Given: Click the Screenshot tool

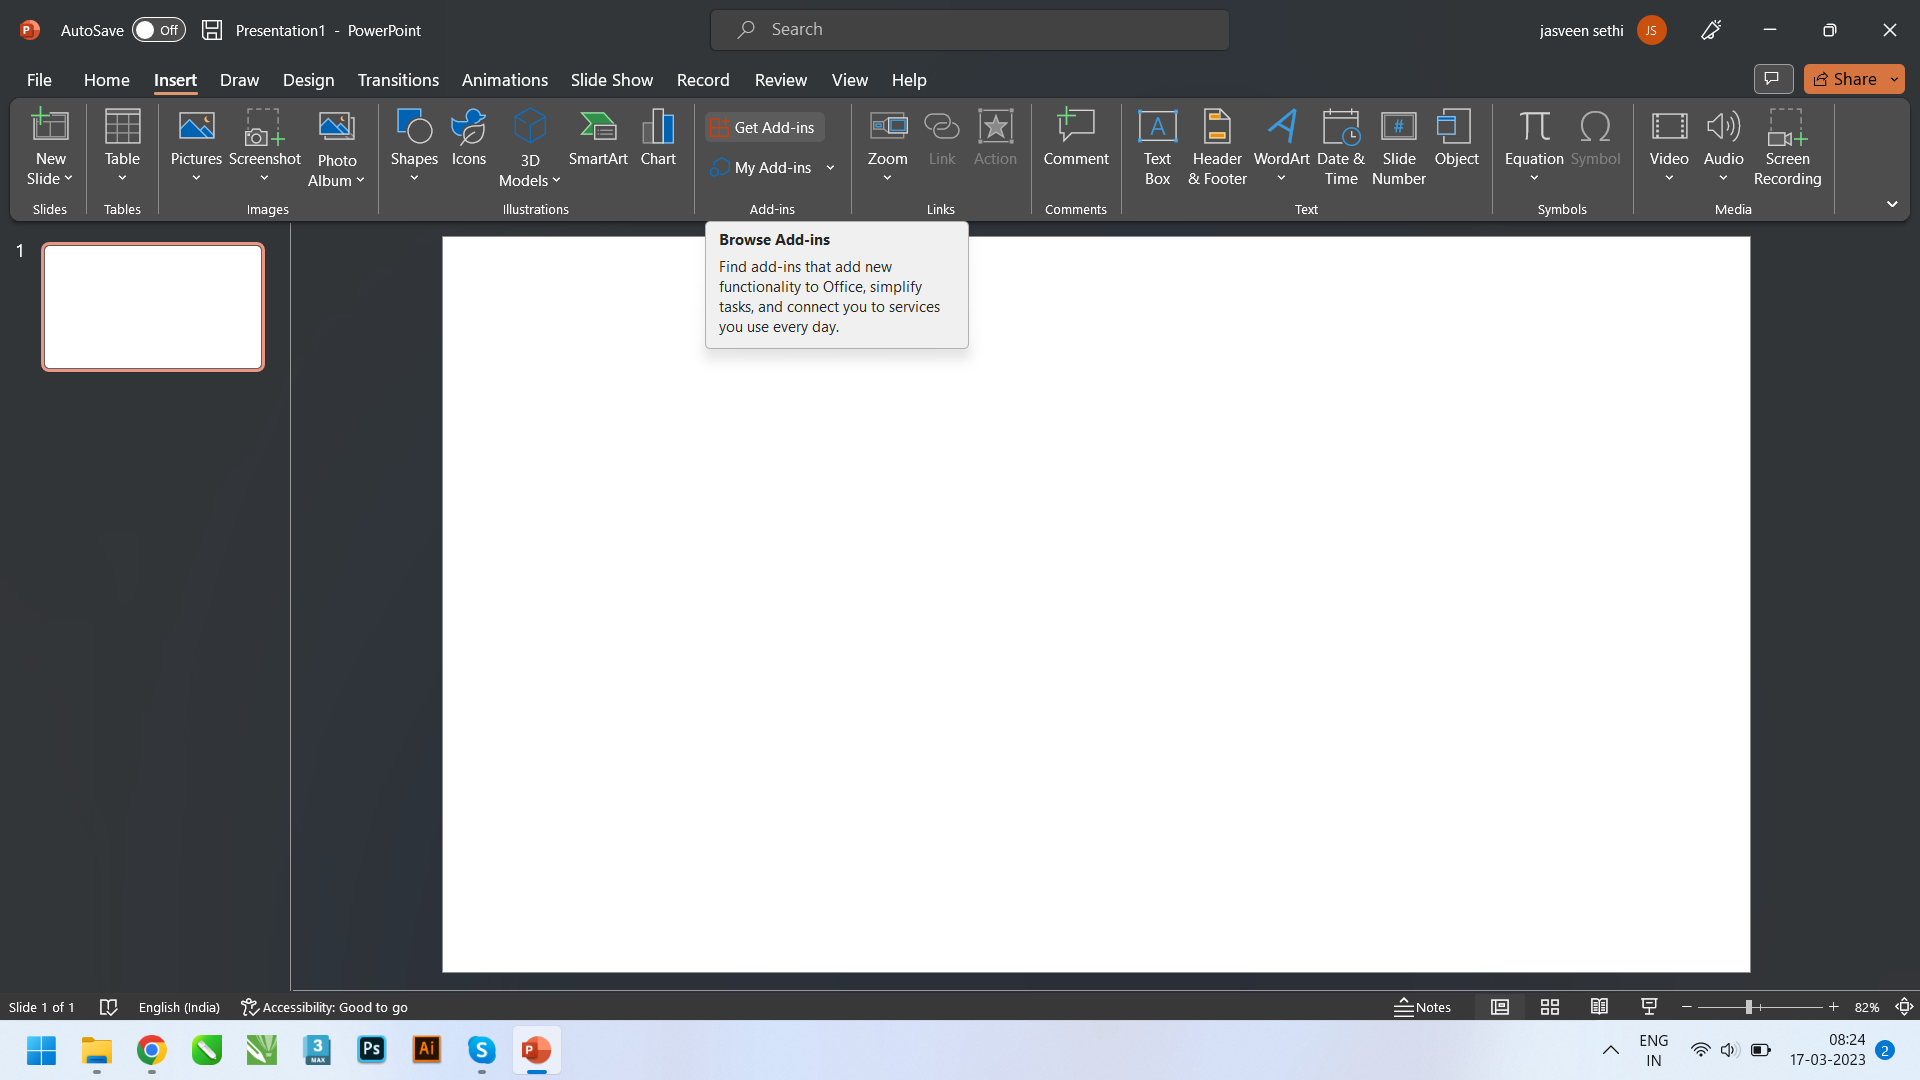Looking at the screenshot, I should click(x=264, y=146).
